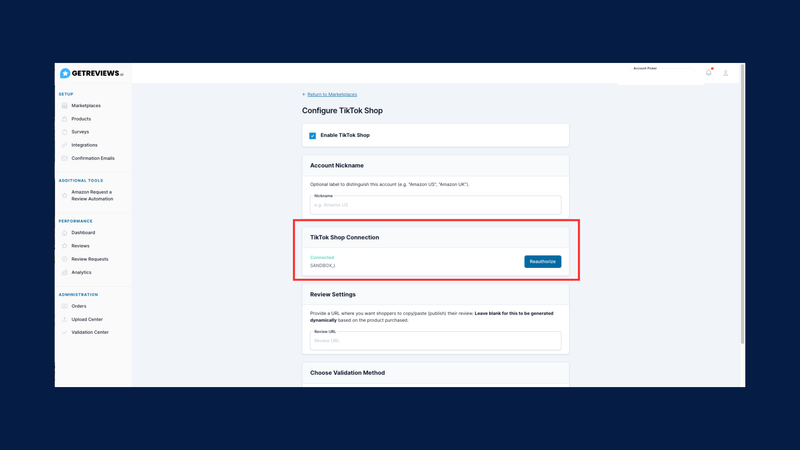
Task: Open Confirmation Emails
Action: pyautogui.click(x=93, y=159)
